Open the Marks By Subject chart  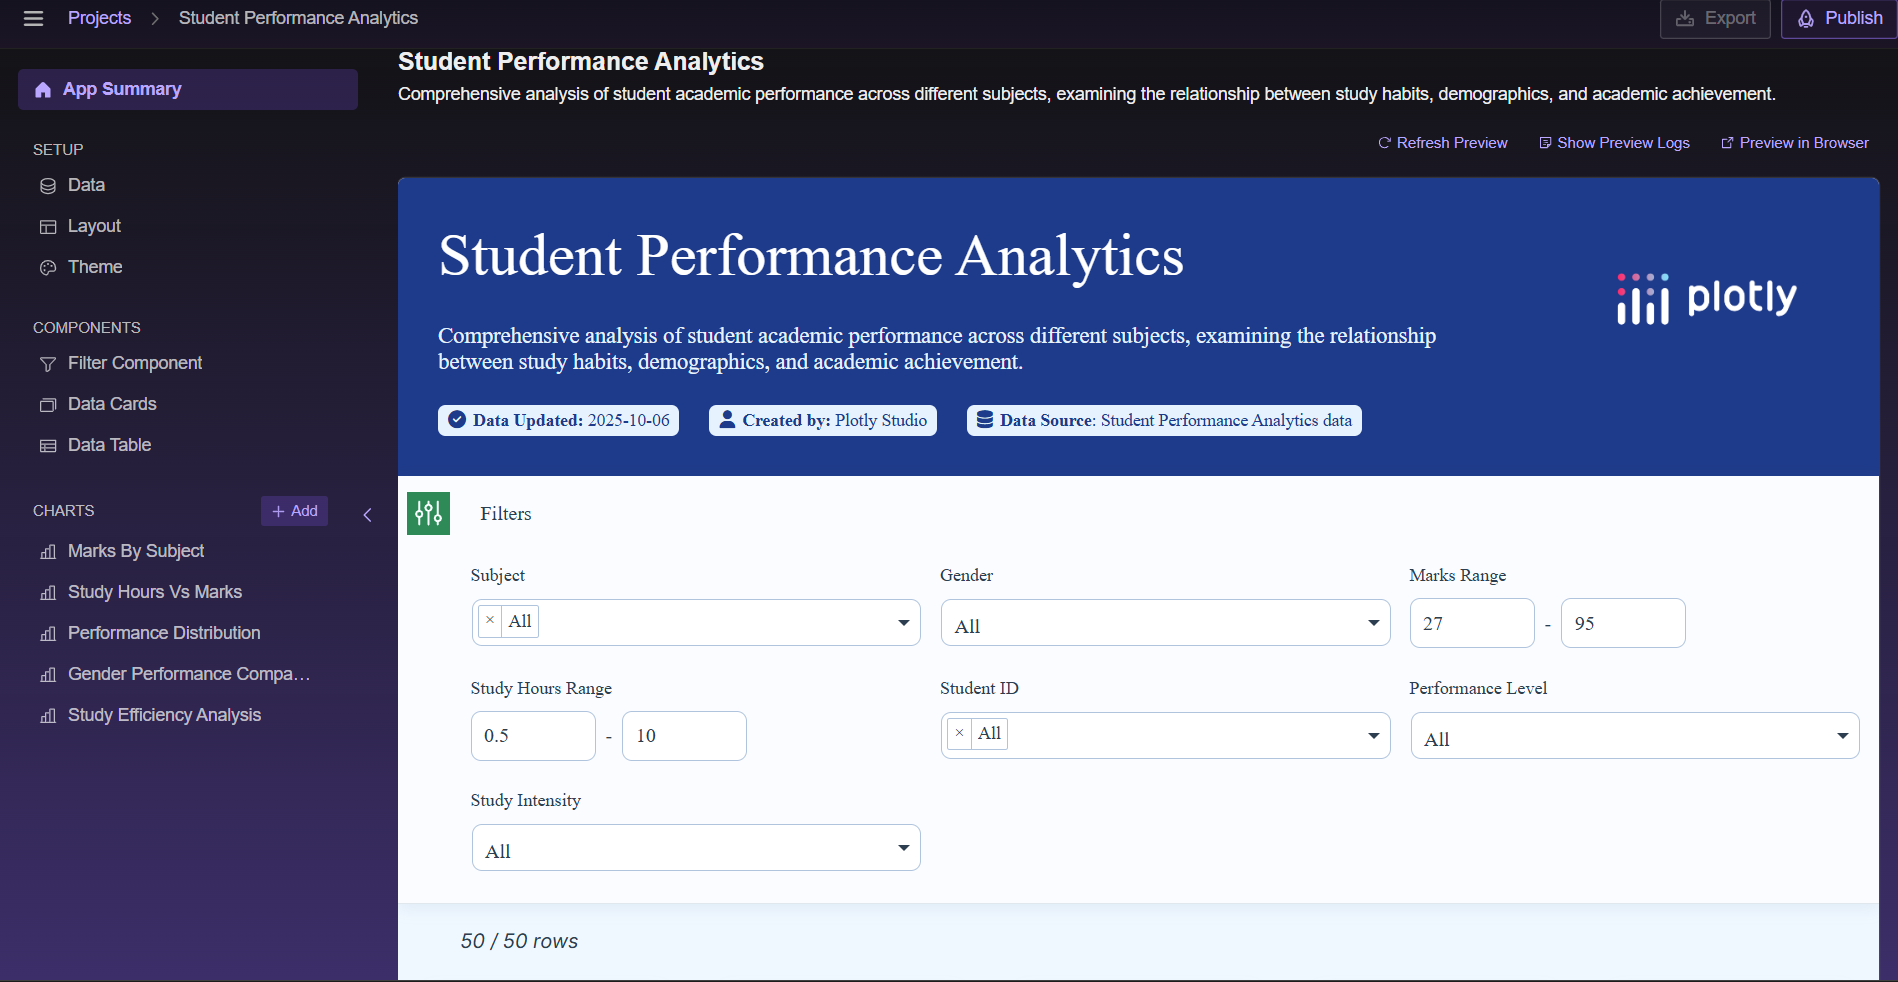pyautogui.click(x=135, y=551)
